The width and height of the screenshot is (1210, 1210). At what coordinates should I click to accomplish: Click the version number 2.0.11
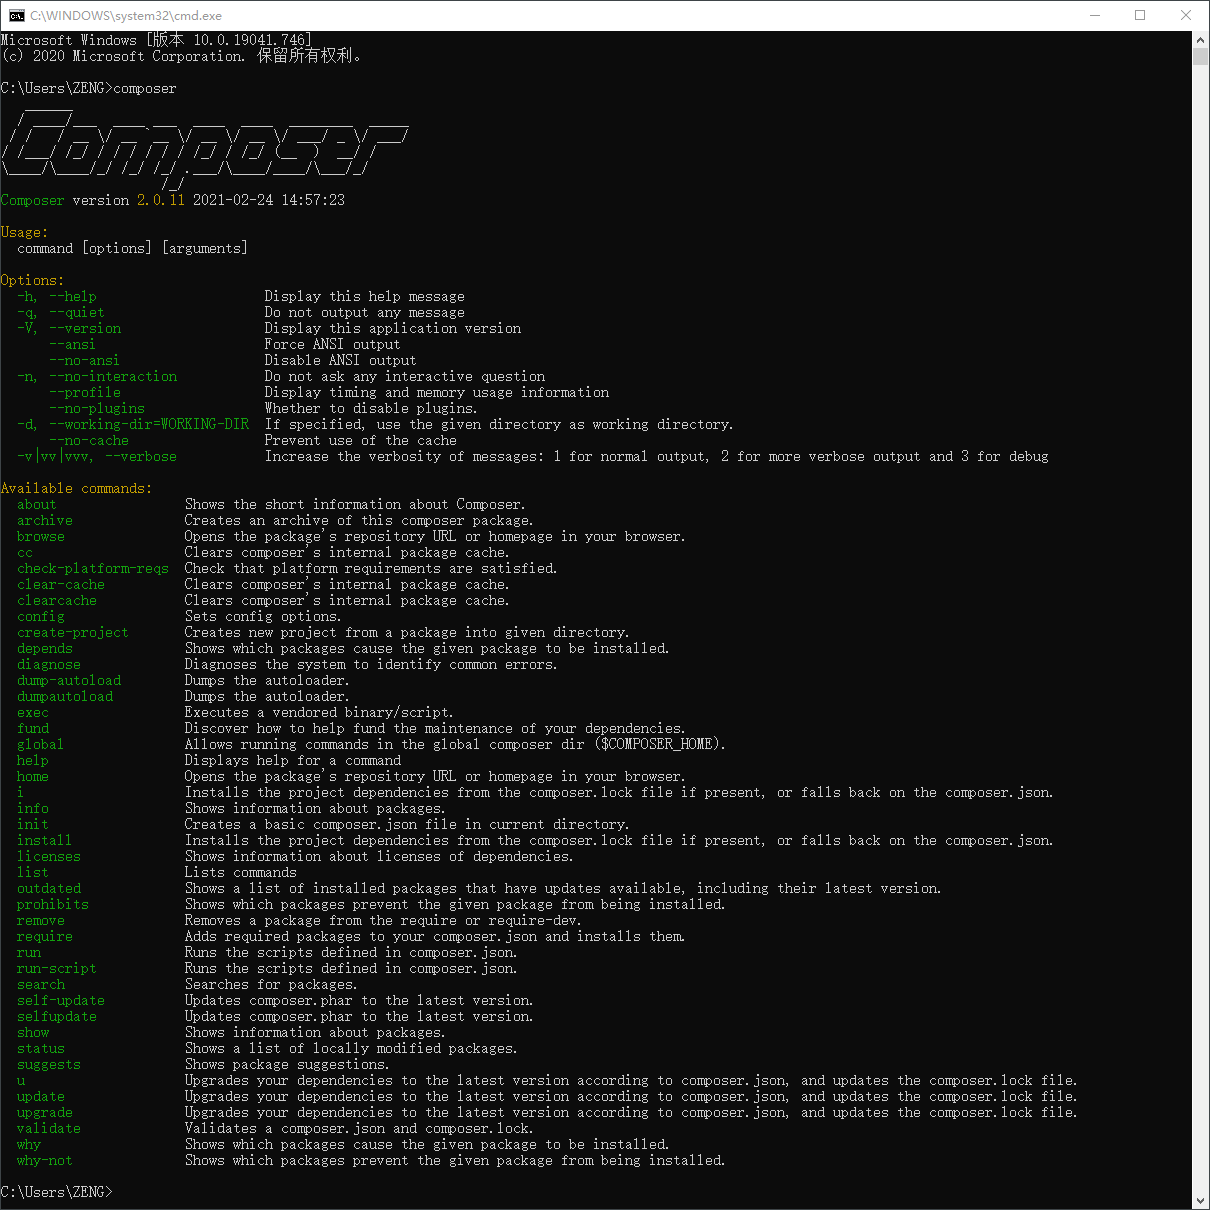point(161,200)
